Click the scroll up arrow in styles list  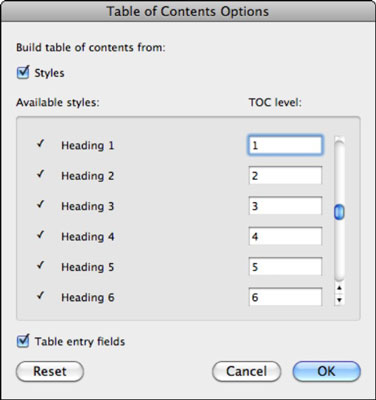(x=339, y=288)
